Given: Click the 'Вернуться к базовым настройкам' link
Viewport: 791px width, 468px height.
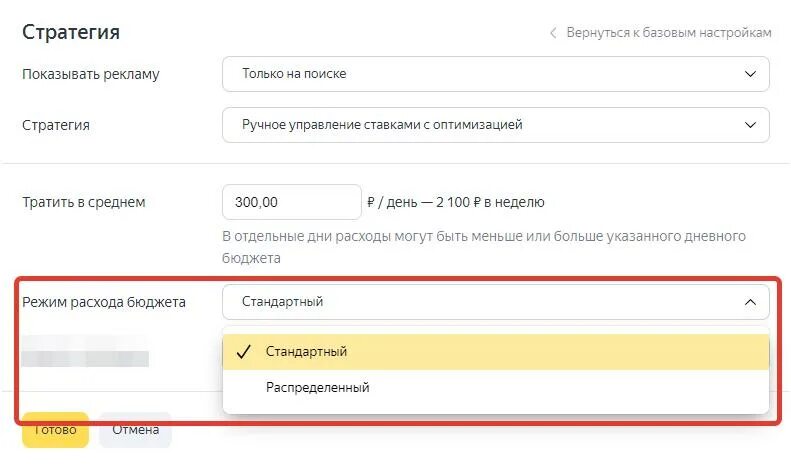Looking at the screenshot, I should click(668, 33).
